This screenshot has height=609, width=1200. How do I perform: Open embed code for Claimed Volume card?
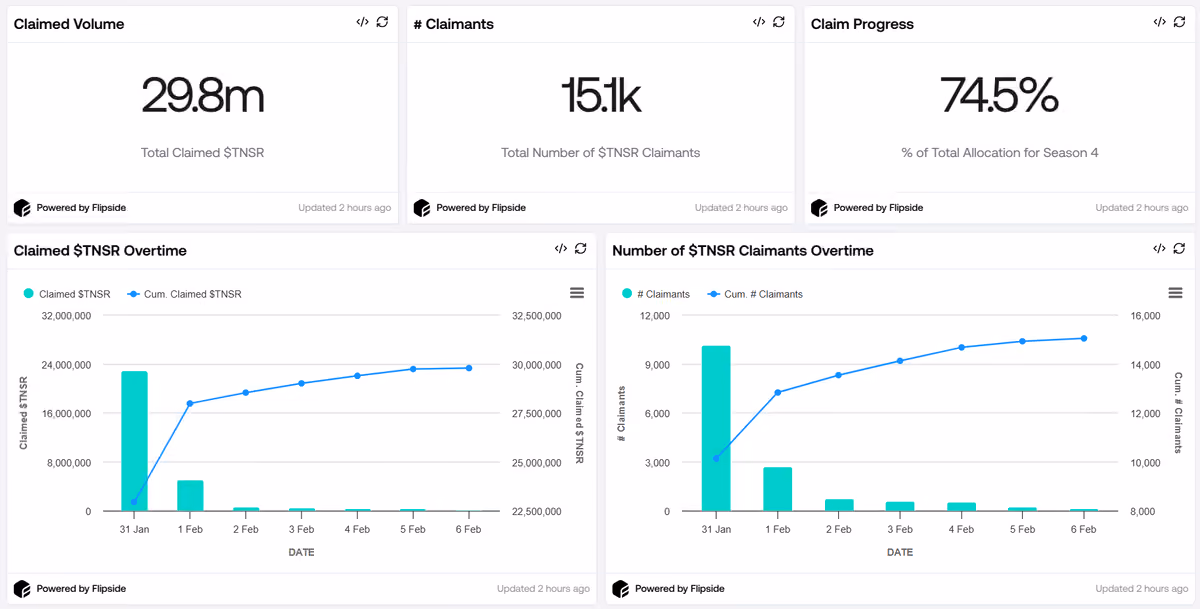click(x=362, y=22)
